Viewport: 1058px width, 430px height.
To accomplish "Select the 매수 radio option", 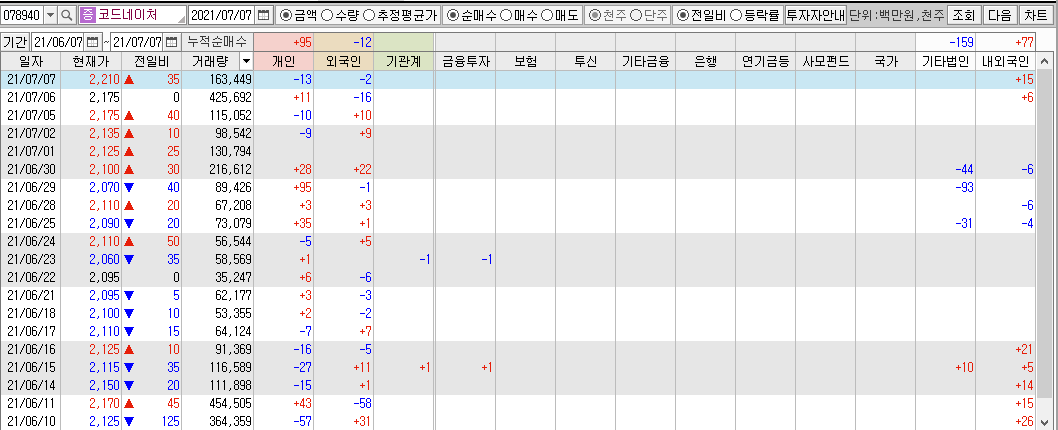I will point(505,15).
